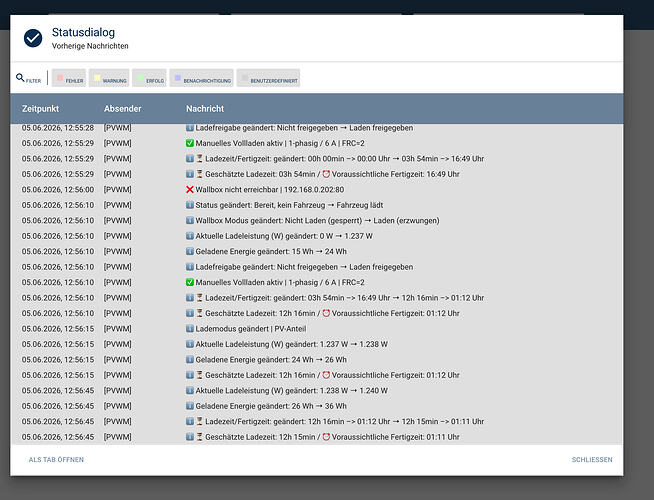Click the info icon at 0 W → 1.237 W row
Viewport: 654px width, 500px height.
pyautogui.click(x=190, y=236)
